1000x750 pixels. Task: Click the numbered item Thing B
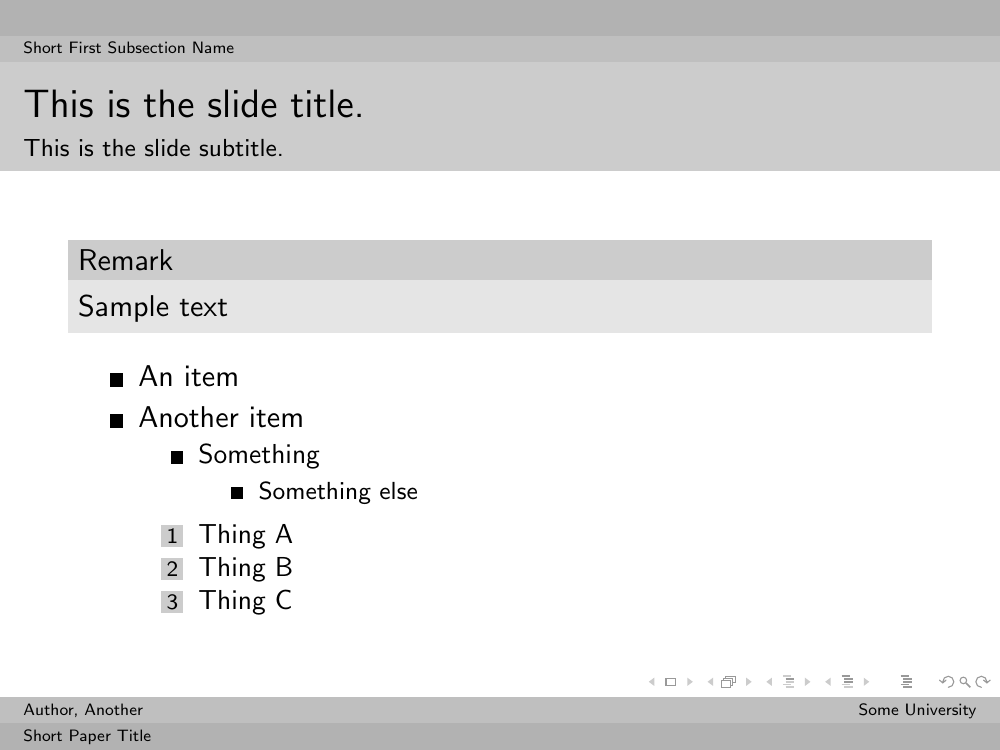(x=245, y=568)
